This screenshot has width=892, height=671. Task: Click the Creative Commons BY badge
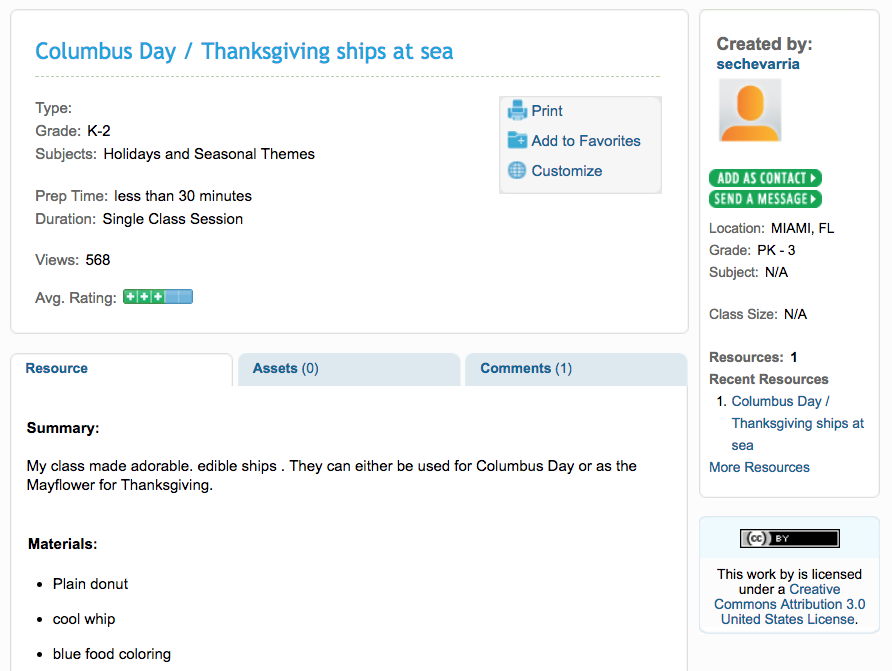(789, 538)
